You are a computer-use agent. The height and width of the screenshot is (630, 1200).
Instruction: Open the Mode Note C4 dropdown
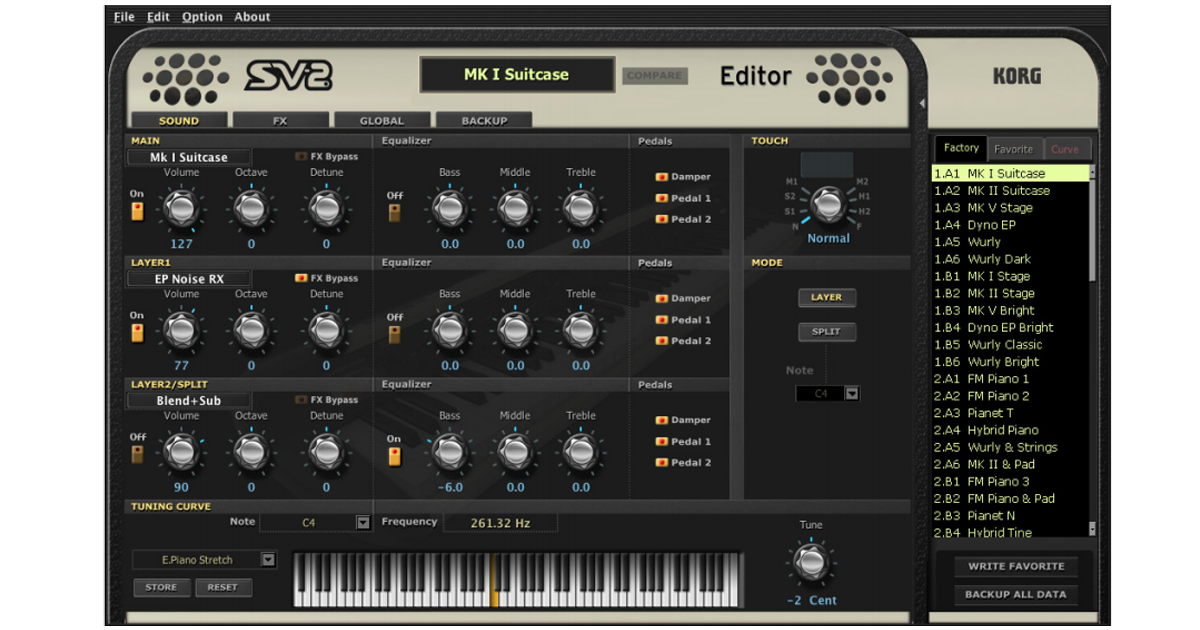[x=852, y=394]
